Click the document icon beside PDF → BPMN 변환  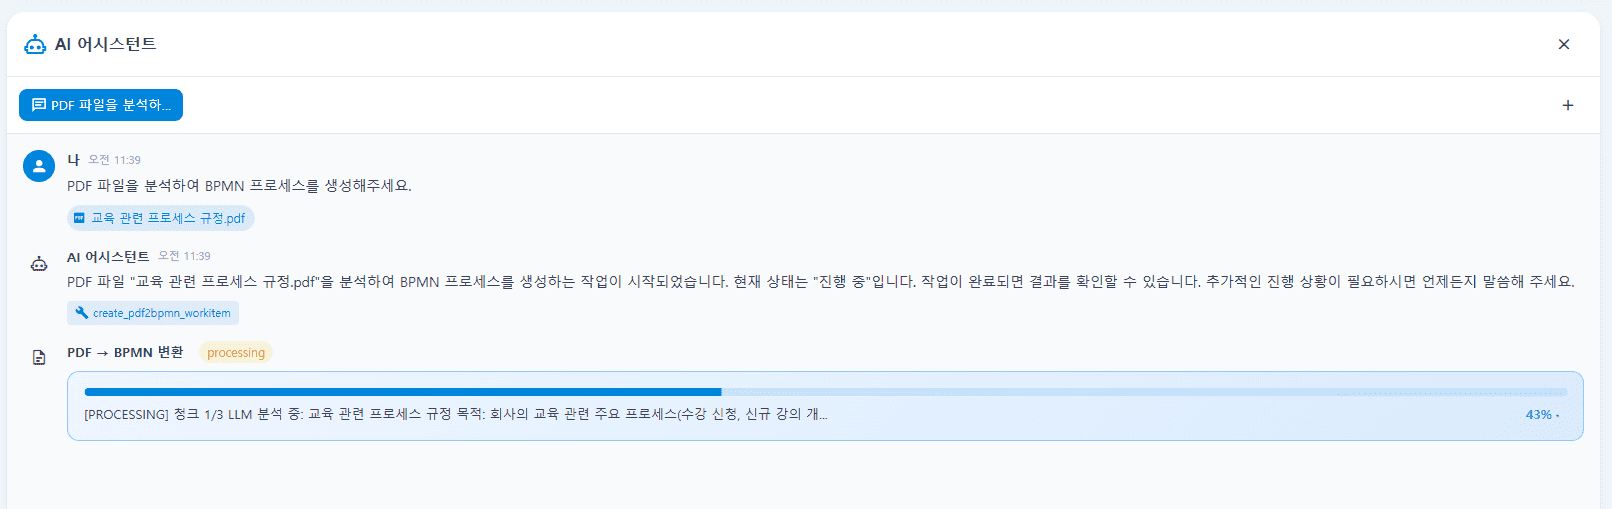coord(39,357)
